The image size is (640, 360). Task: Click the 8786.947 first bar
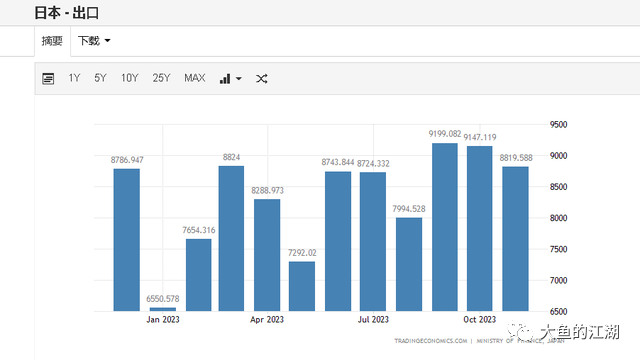127,240
